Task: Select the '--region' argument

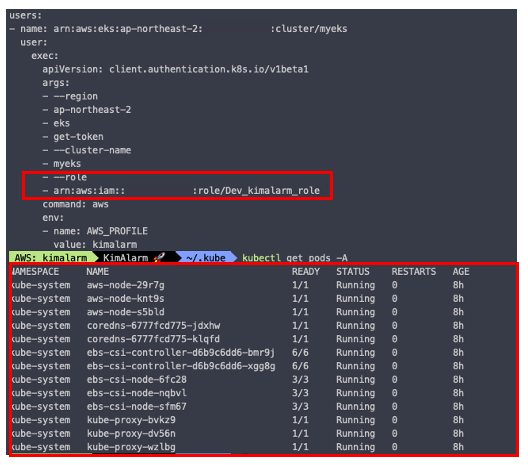Action: (x=70, y=96)
